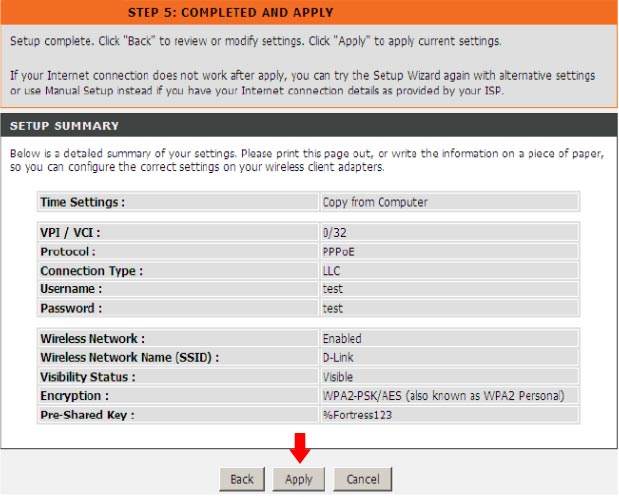Click the Wireless Network Name (SSID) label
The image size is (619, 497).
pos(129,358)
